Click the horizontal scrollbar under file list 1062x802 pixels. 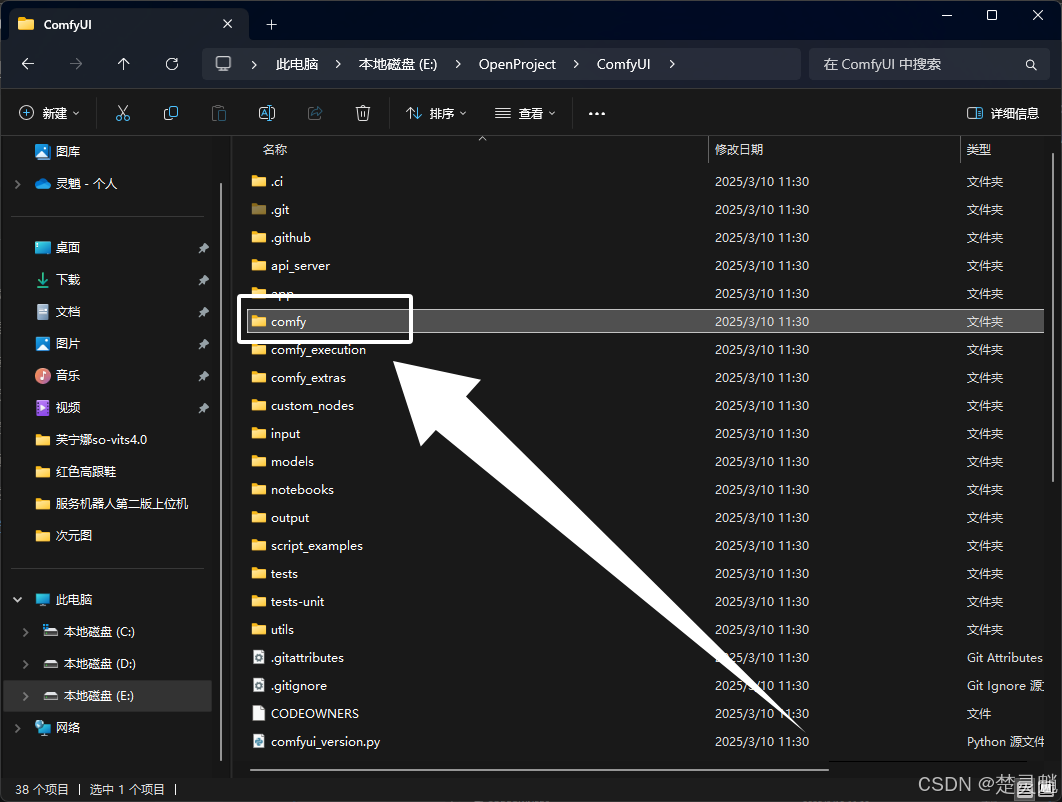[x=538, y=769]
